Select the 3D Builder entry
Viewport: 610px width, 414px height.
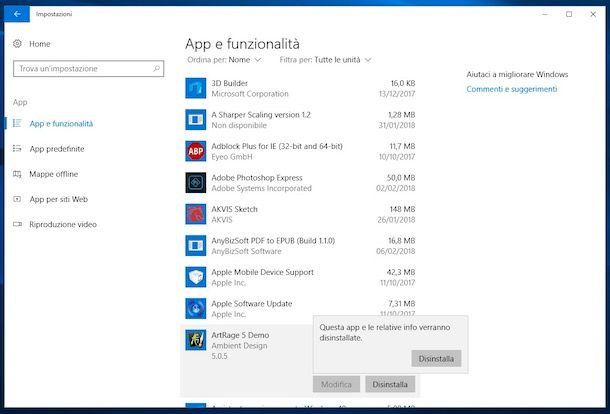(300, 88)
